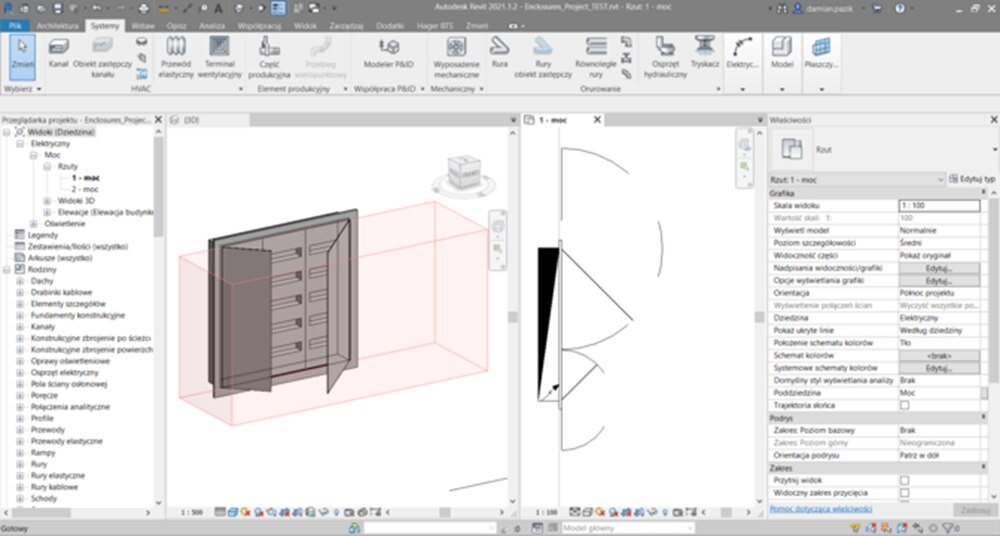Open the Widok ribbon tab
The height and width of the screenshot is (536, 1000).
(305, 23)
